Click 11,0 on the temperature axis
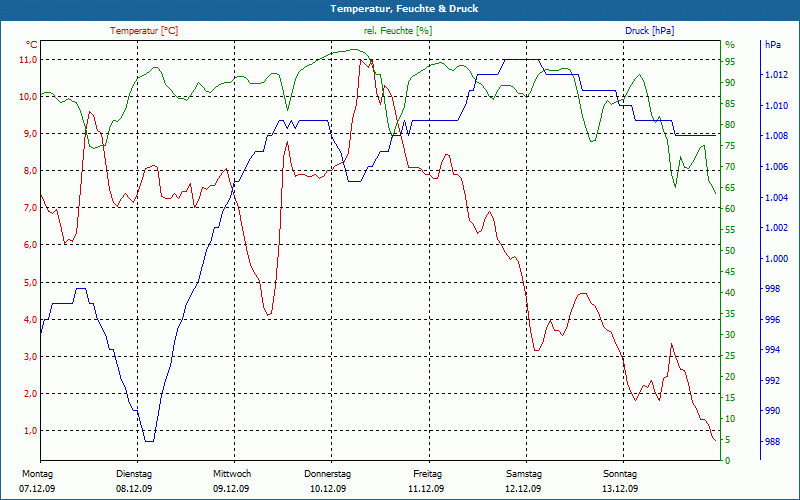 coord(28,60)
